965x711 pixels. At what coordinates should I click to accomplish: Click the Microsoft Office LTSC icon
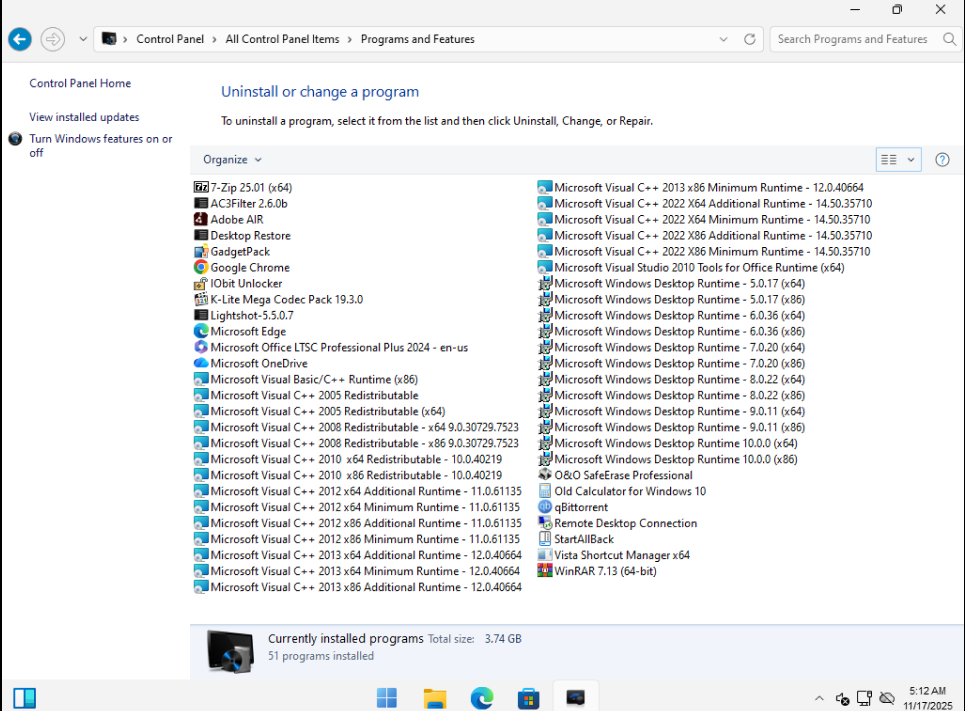(x=201, y=347)
